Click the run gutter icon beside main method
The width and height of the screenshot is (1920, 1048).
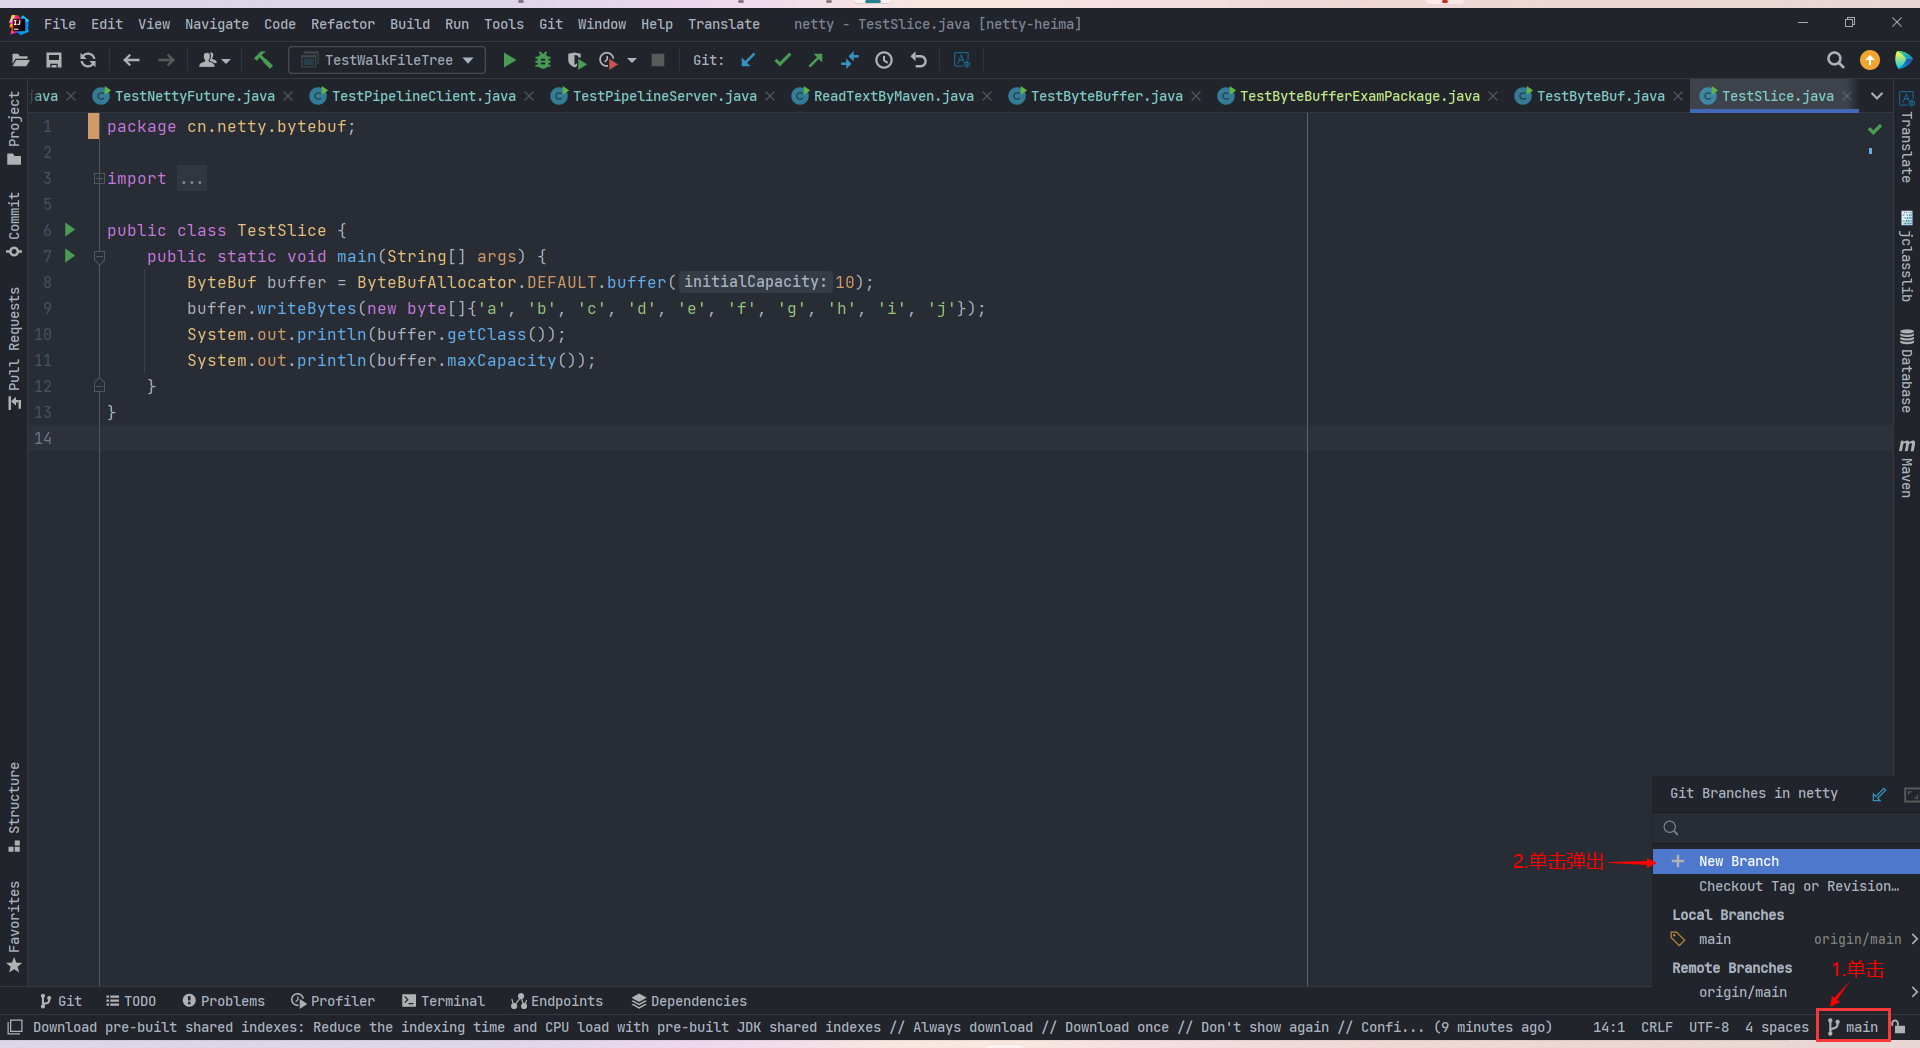(x=70, y=256)
